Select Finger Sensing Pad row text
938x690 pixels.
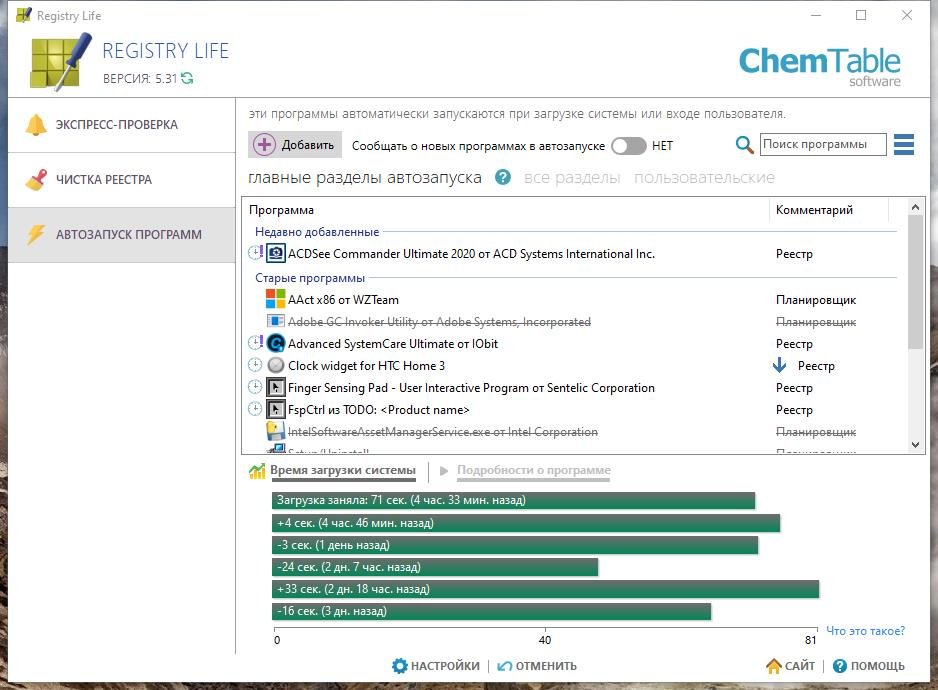coord(471,388)
